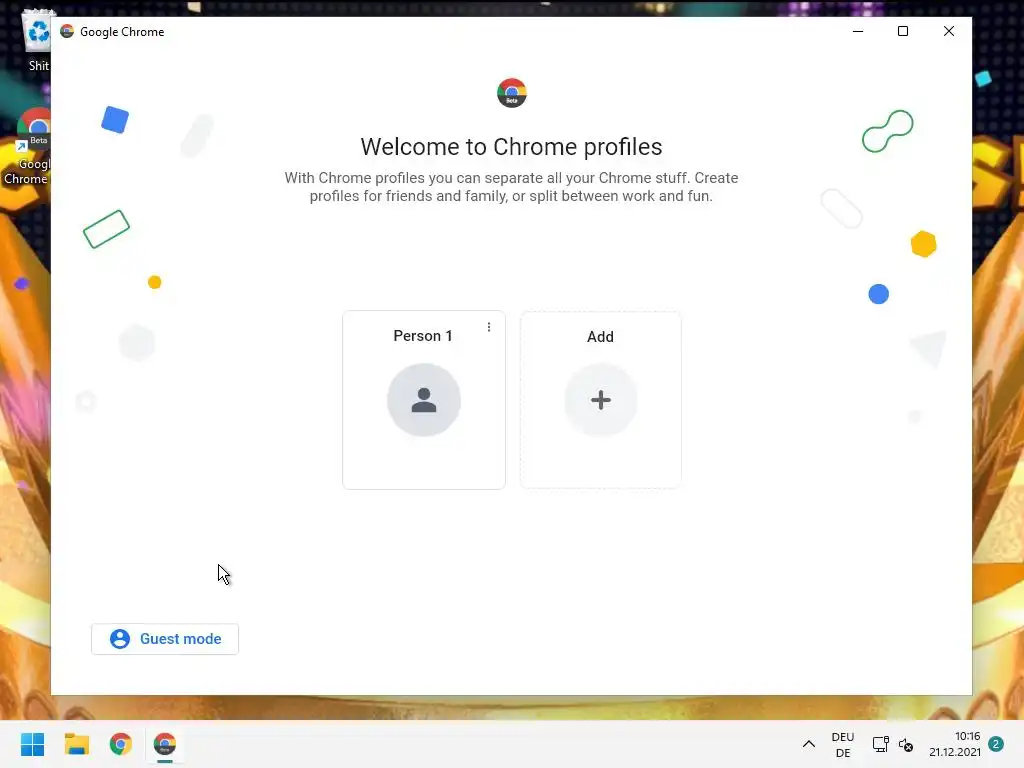Viewport: 1024px width, 768px height.
Task: Click the Person 1 avatar icon
Action: (423, 400)
